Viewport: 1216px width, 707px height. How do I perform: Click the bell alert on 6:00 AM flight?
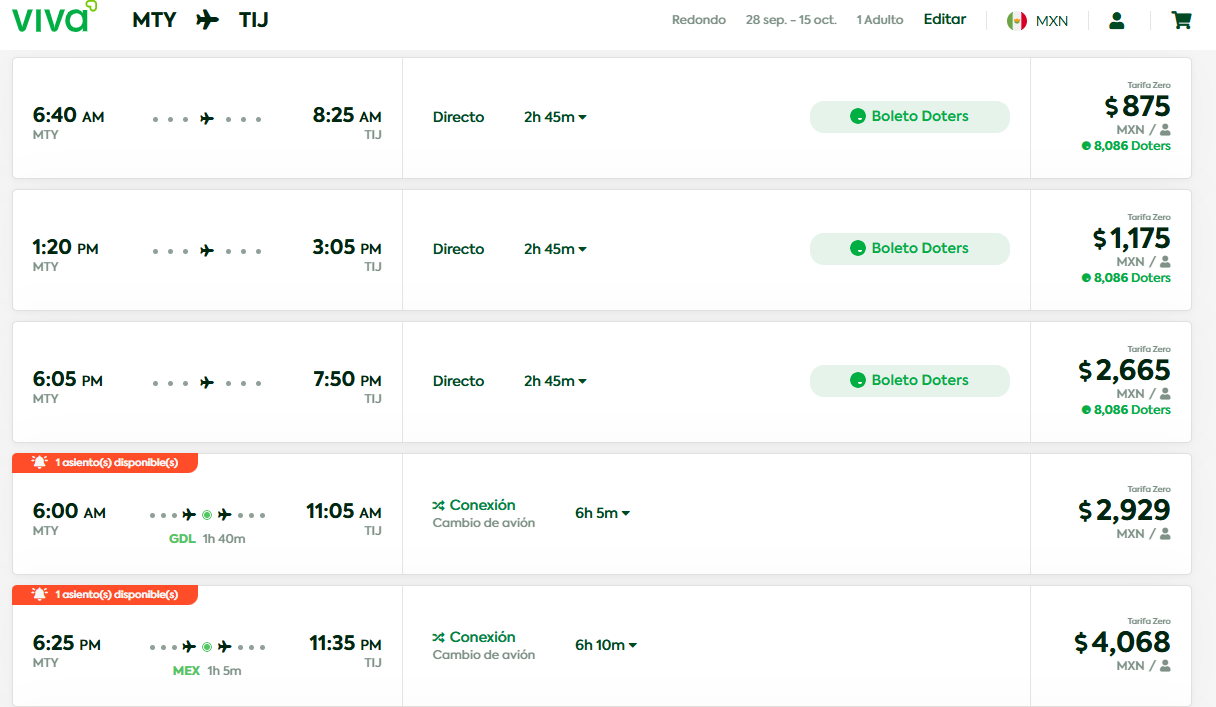point(40,462)
